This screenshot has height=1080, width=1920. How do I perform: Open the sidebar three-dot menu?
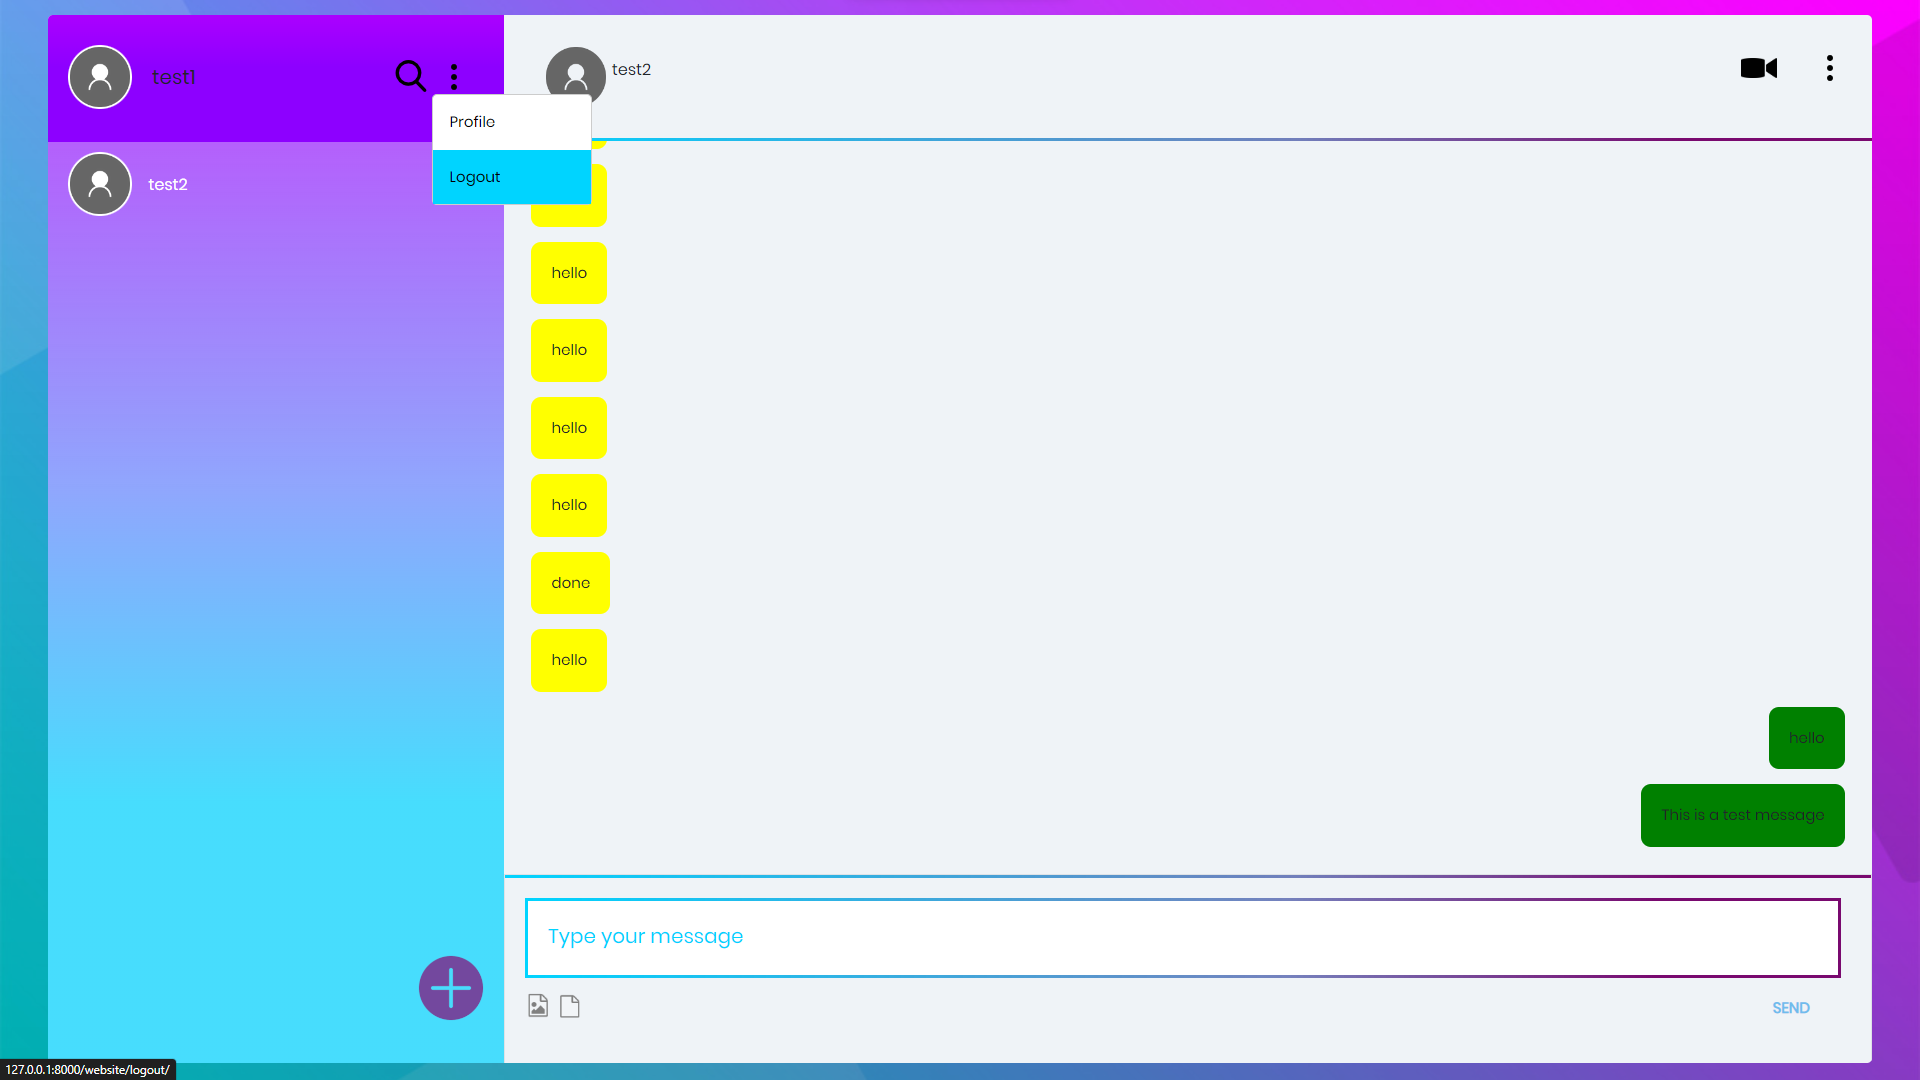click(454, 76)
